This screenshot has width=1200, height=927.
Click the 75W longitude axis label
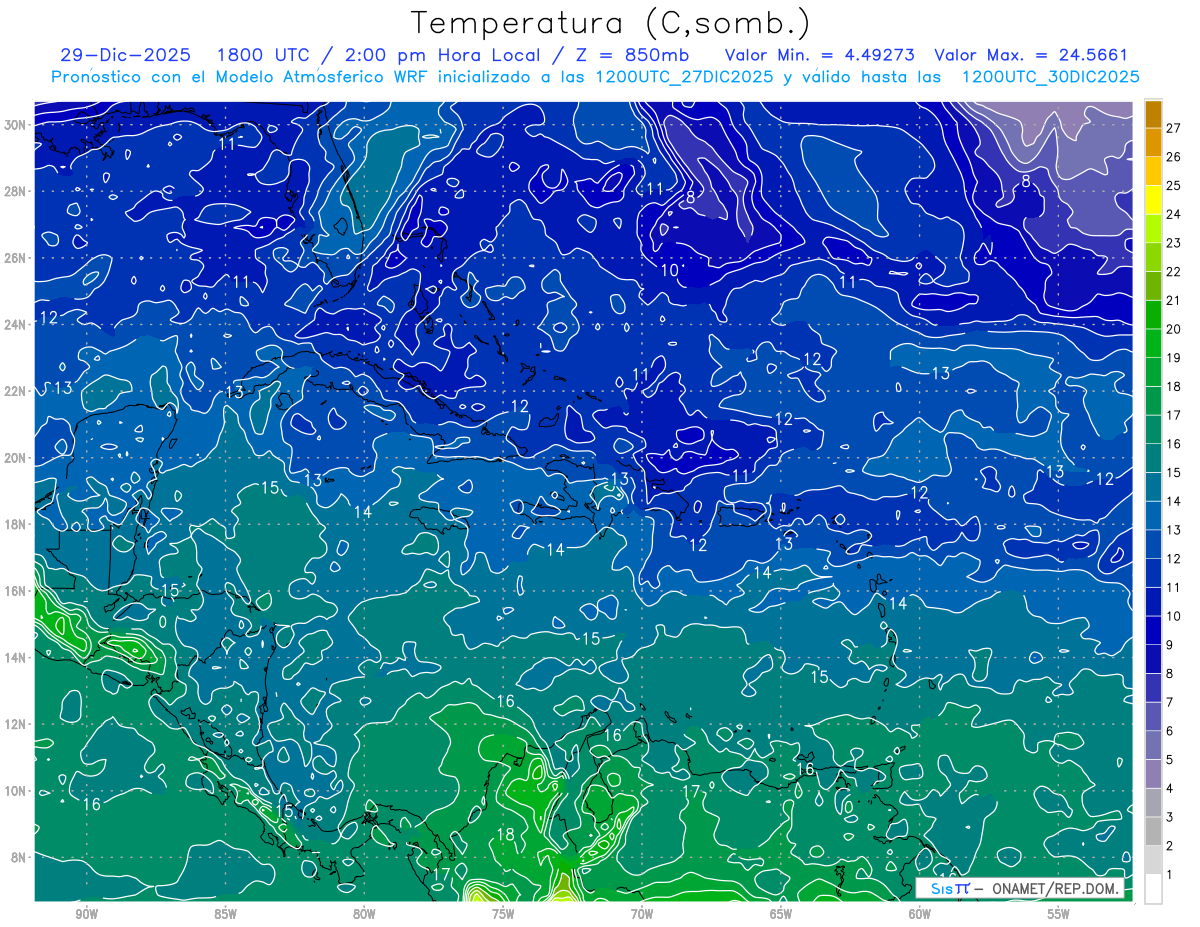[x=503, y=915]
